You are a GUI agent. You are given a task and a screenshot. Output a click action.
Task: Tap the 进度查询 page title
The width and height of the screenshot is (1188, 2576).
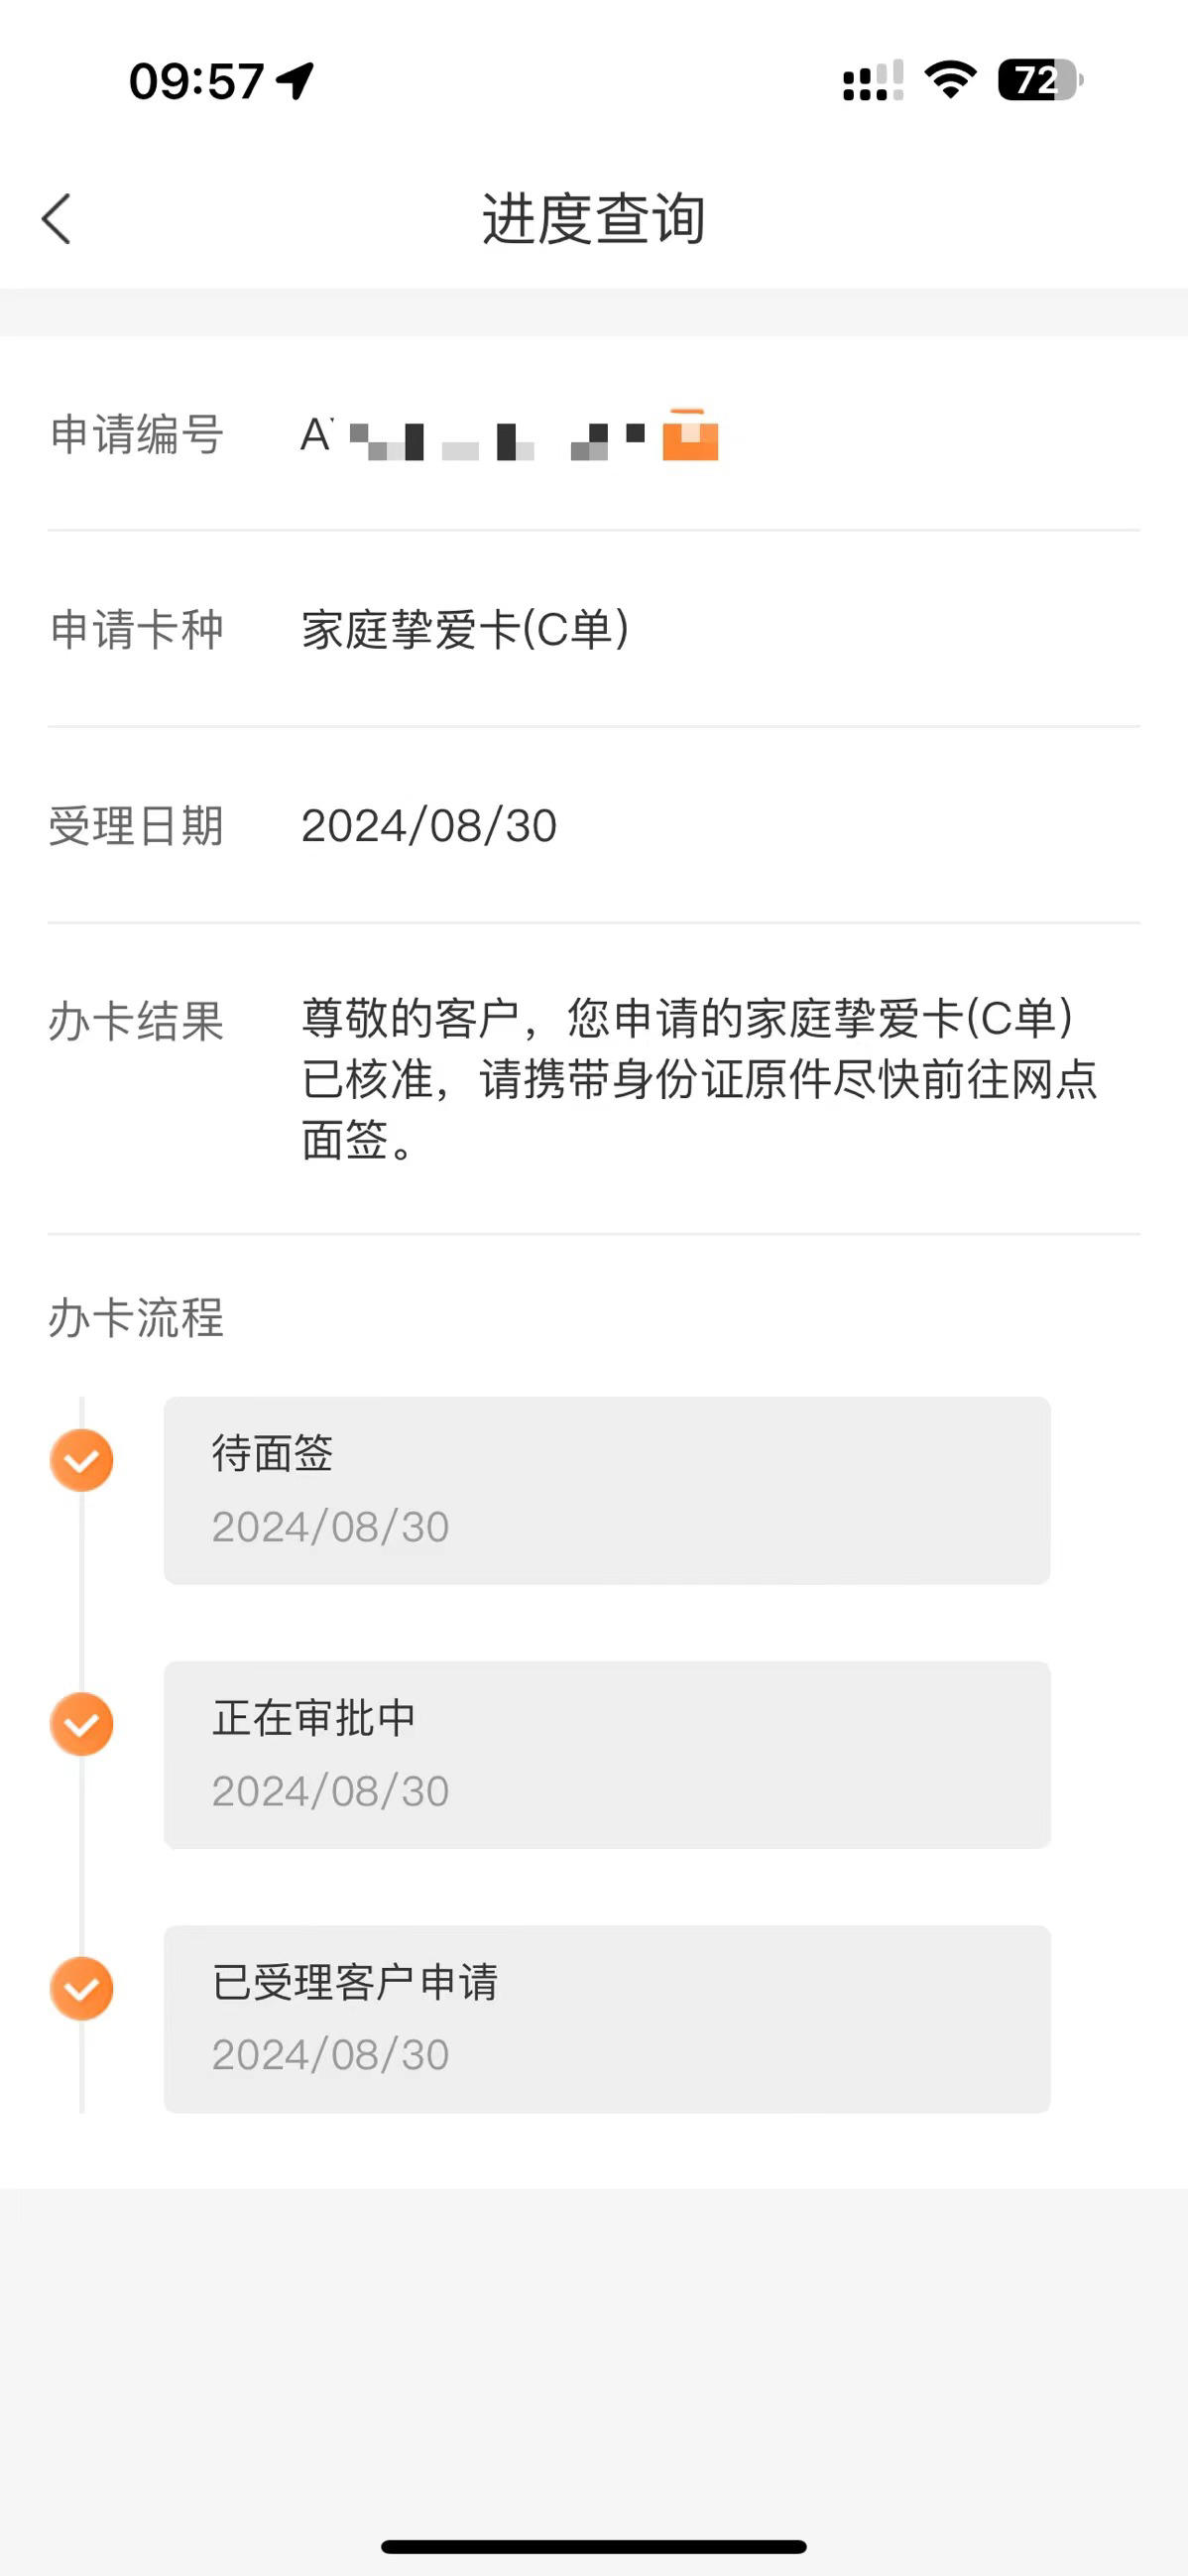click(x=594, y=218)
